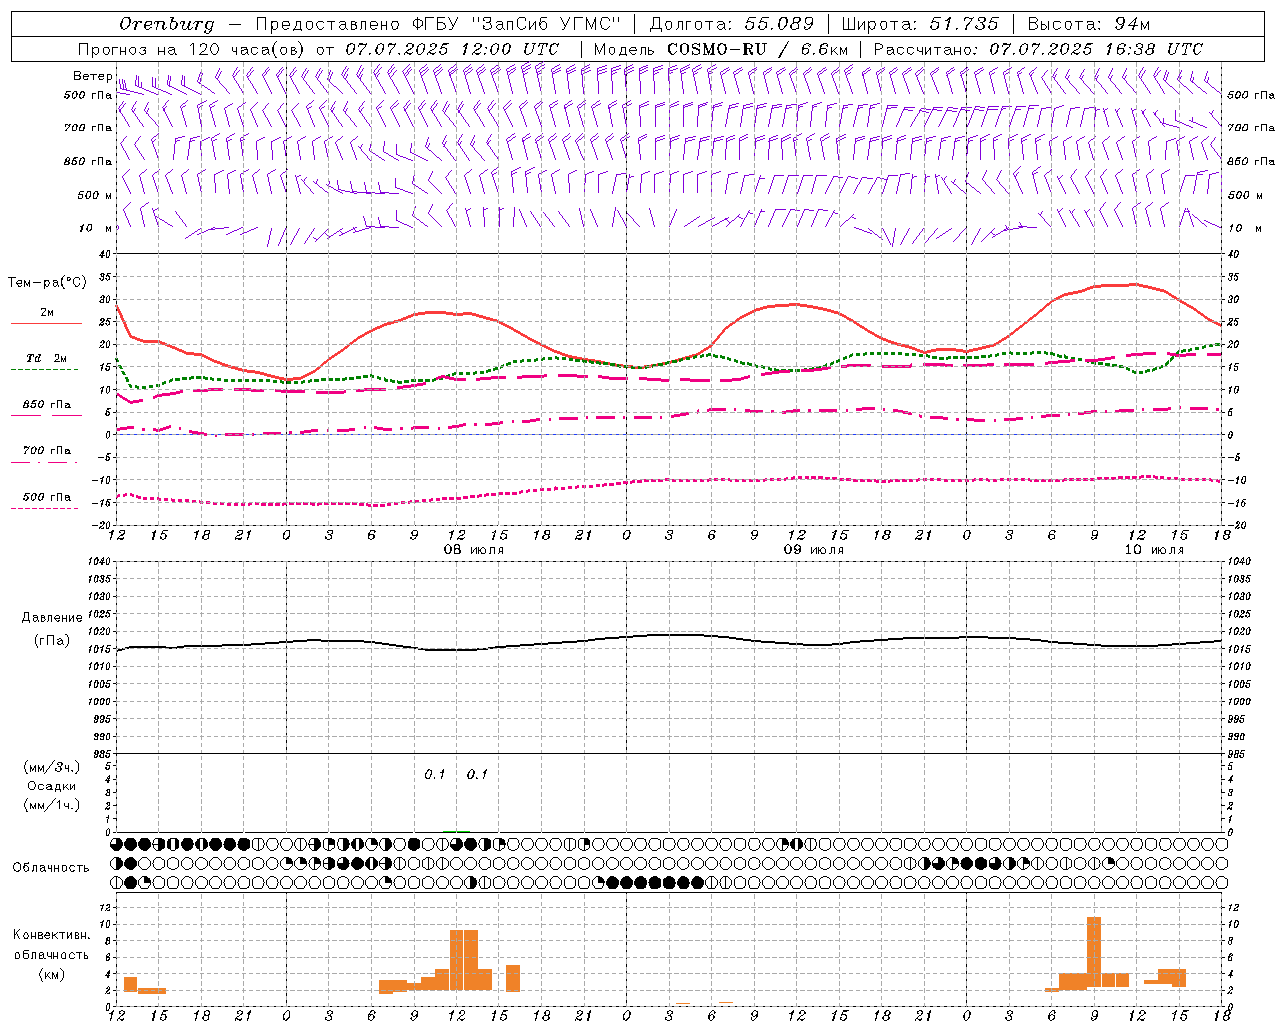
Task: Click the 'Модель COSMO-RU / 6.6км' label
Action: tap(721, 49)
